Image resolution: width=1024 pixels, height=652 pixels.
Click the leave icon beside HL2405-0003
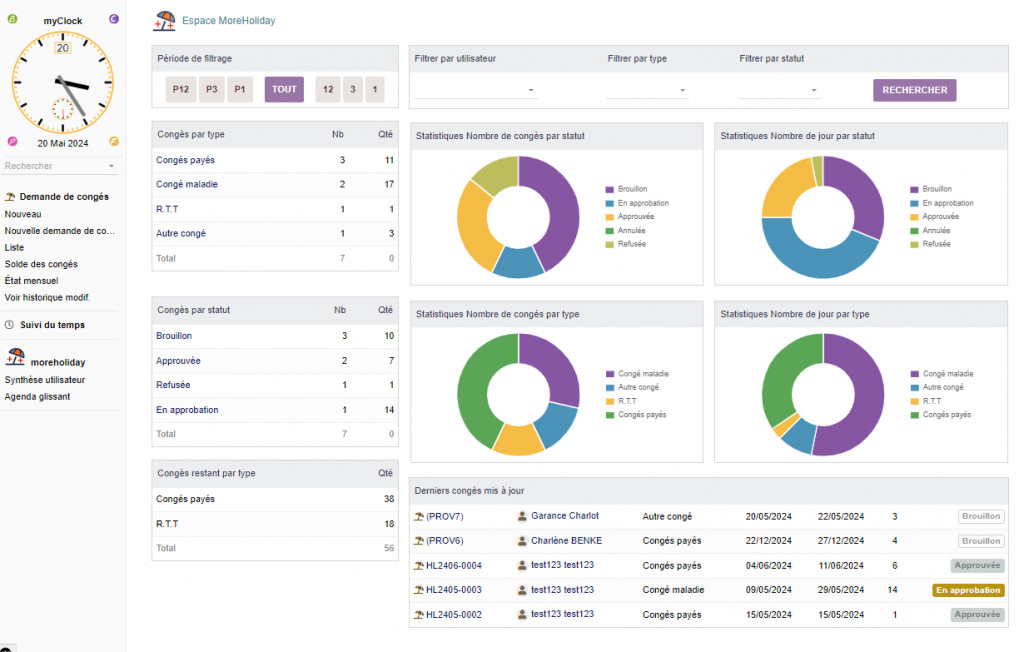[x=419, y=590]
